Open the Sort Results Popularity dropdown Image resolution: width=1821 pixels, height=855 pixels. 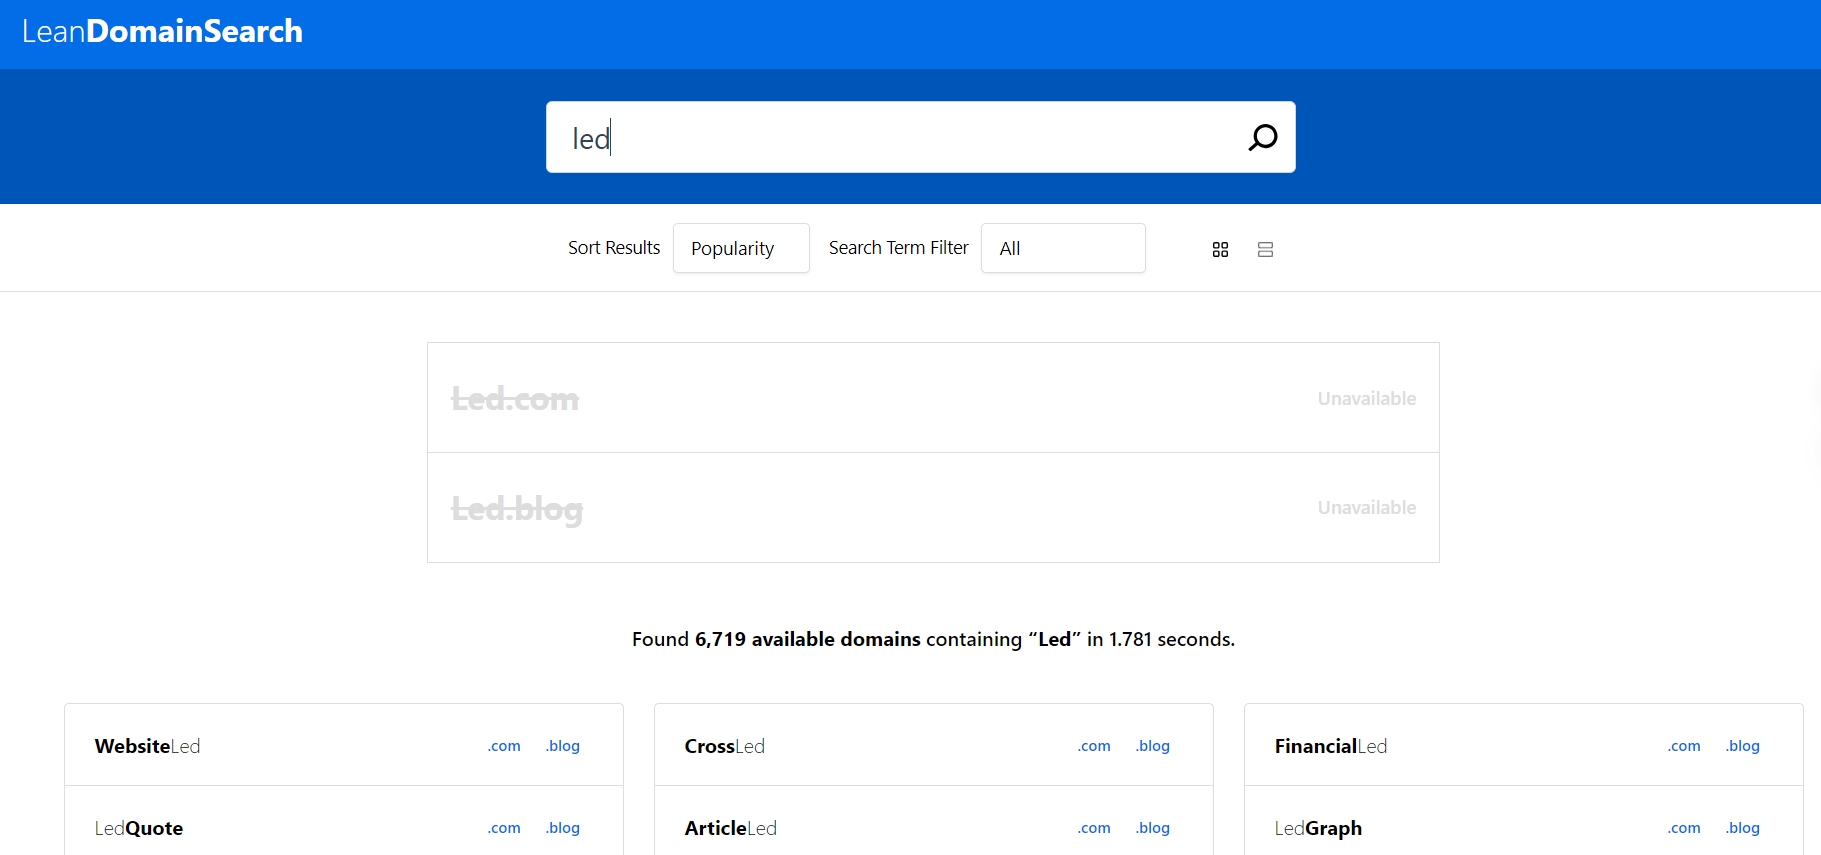point(741,248)
